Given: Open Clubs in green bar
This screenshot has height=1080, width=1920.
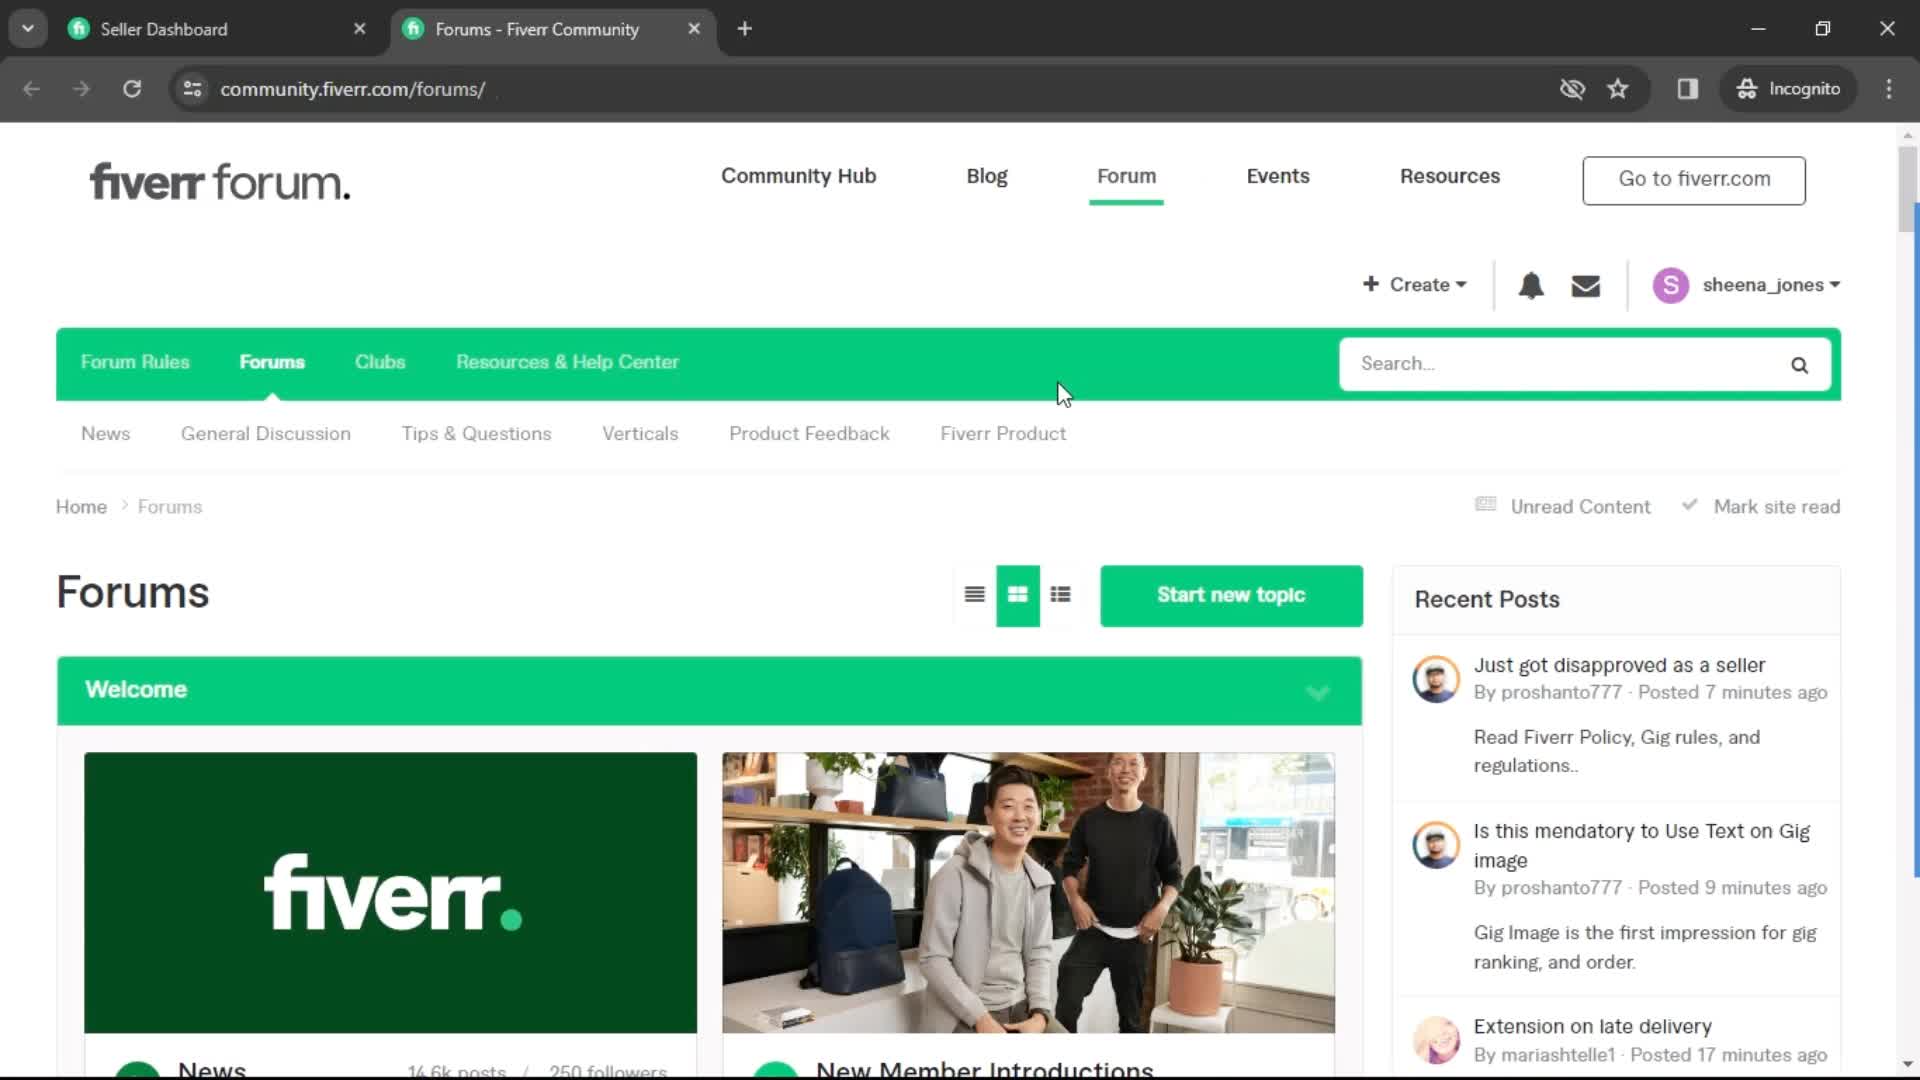Looking at the screenshot, I should click(380, 362).
